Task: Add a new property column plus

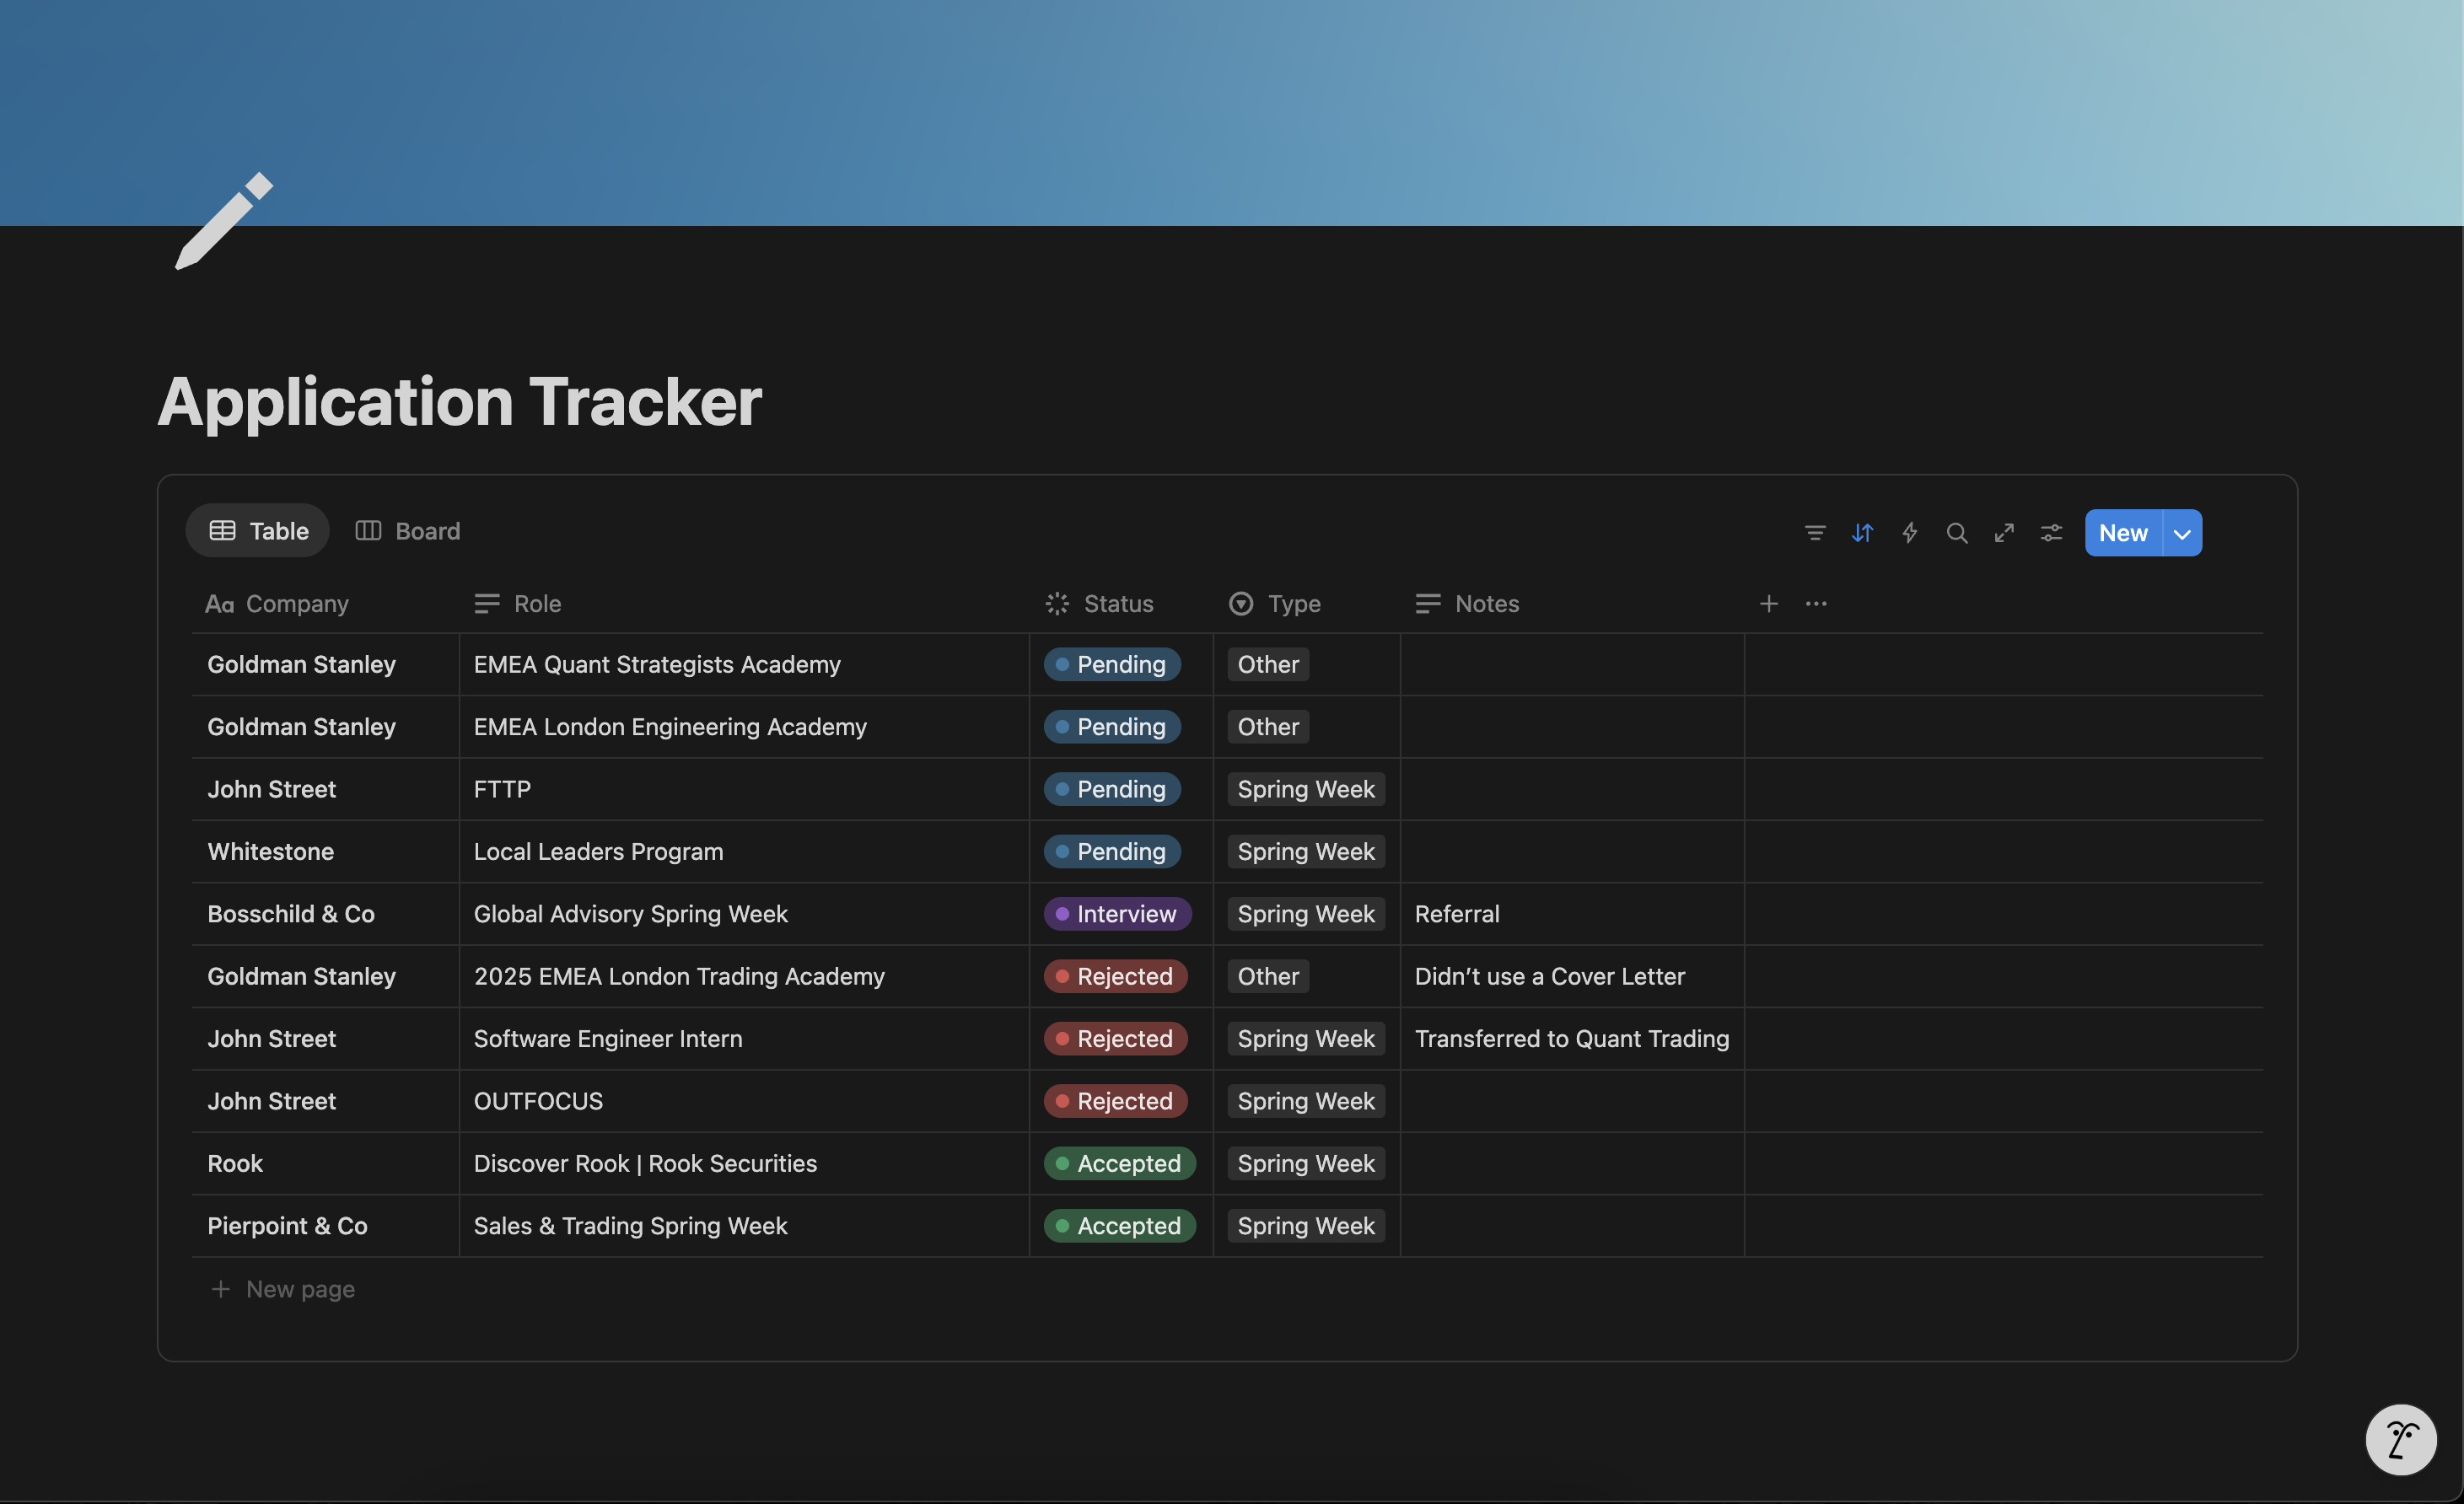Action: [1768, 604]
